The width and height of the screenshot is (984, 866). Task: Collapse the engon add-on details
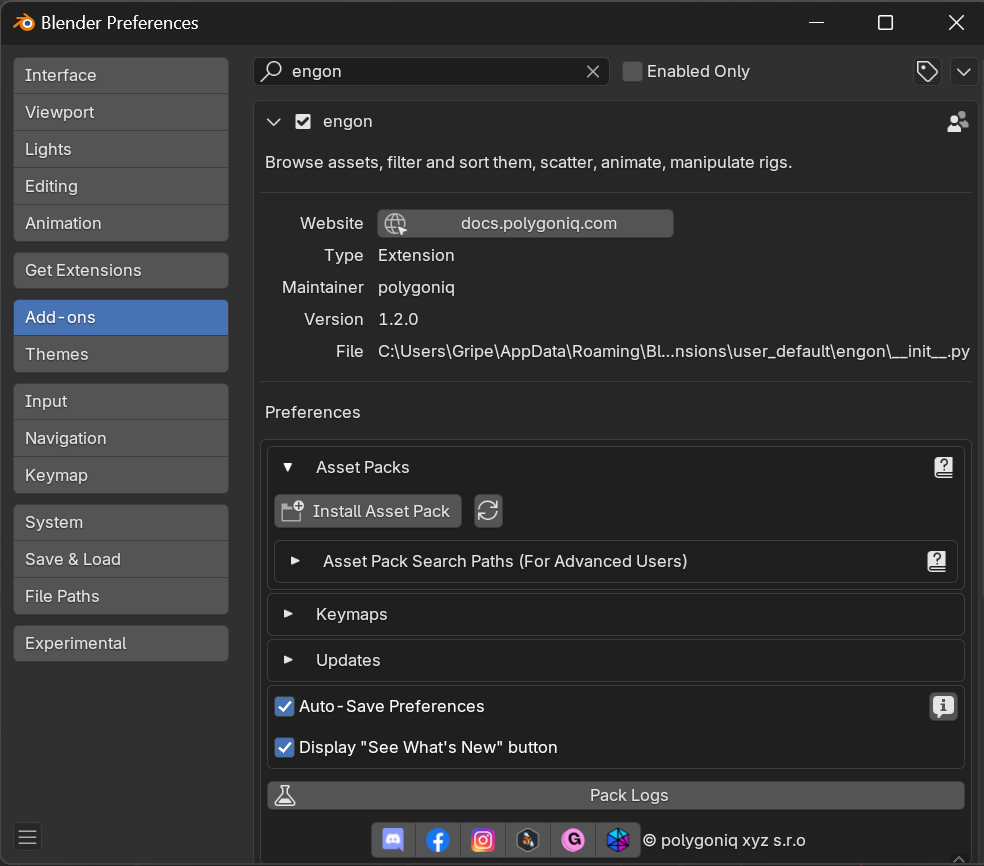pos(273,121)
